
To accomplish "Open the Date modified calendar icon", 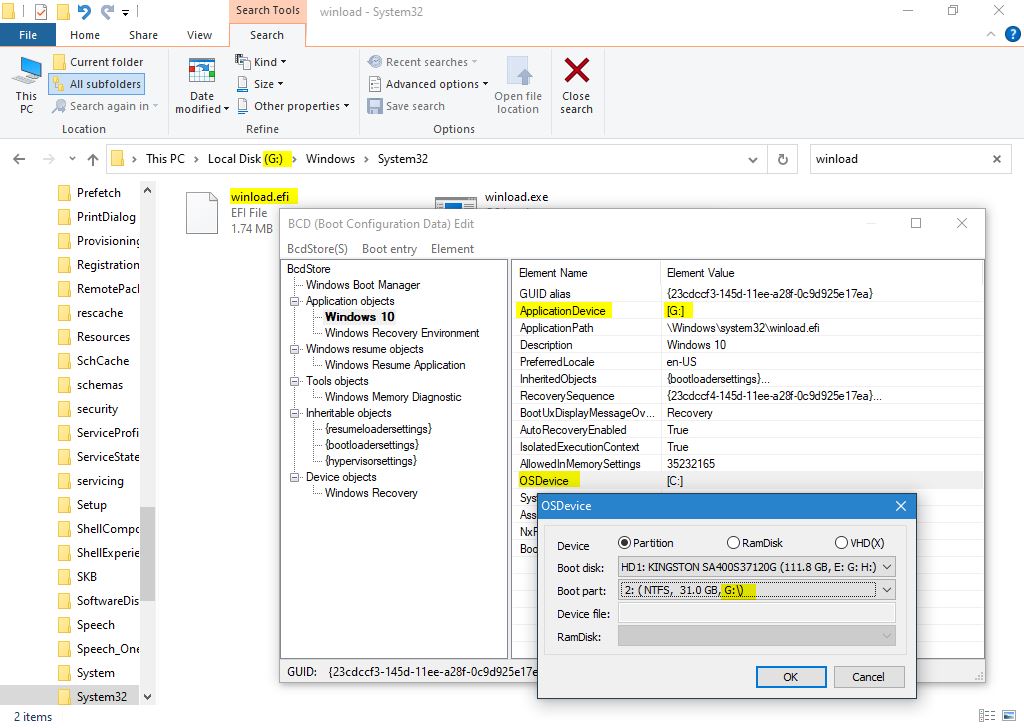I will [x=202, y=72].
